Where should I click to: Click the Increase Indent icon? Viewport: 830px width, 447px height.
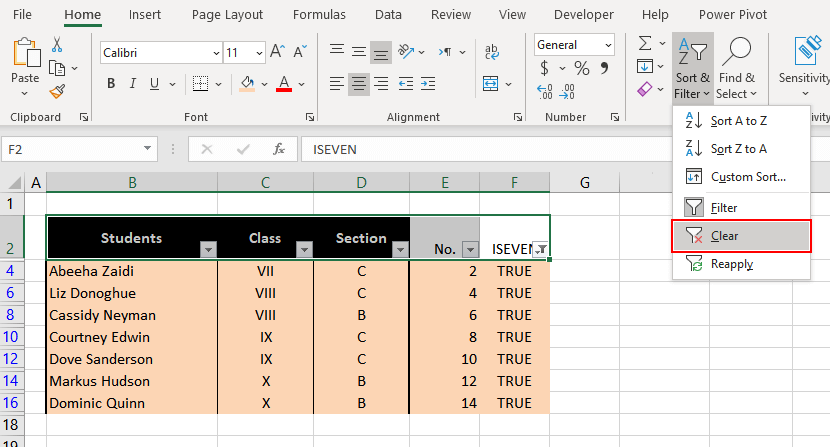tap(428, 84)
